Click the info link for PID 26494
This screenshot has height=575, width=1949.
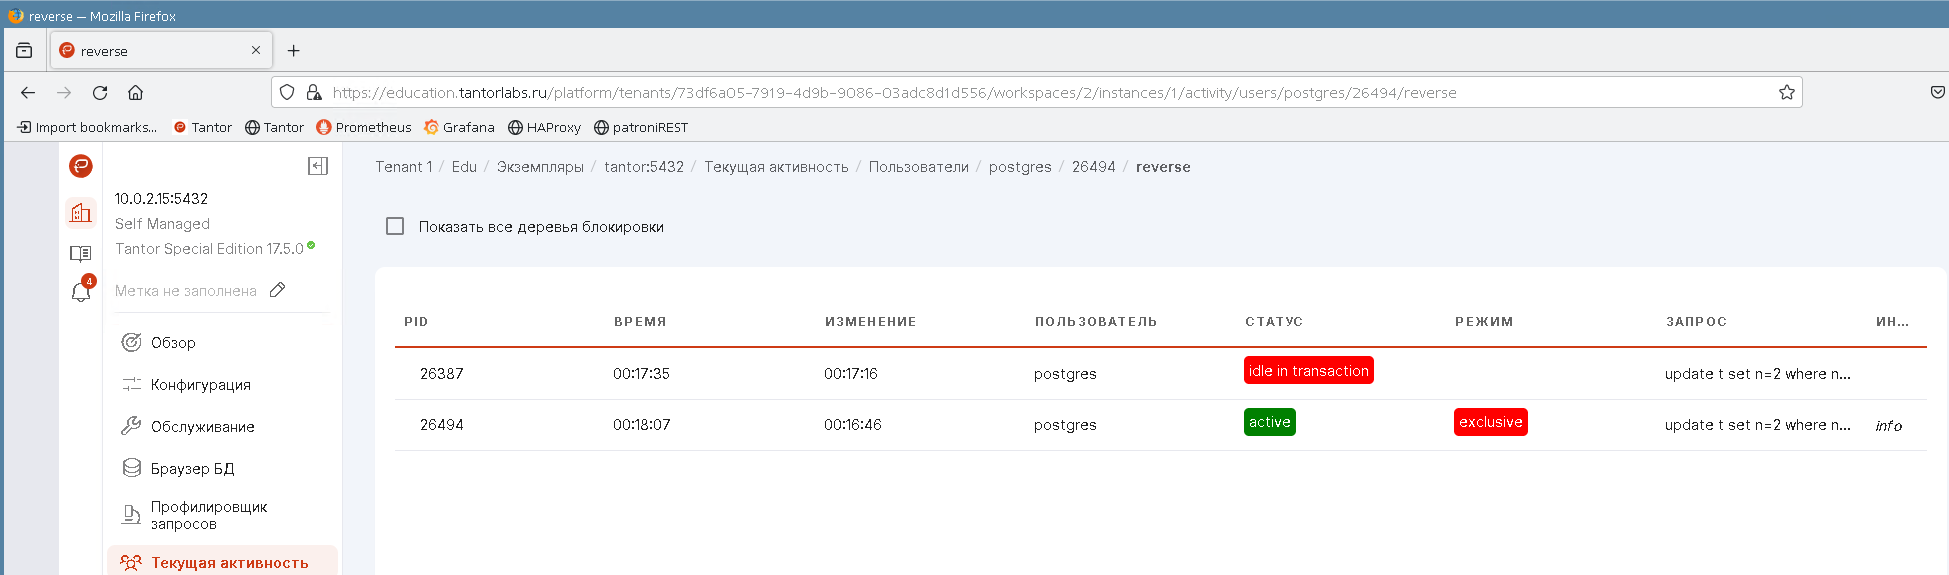coord(1888,426)
